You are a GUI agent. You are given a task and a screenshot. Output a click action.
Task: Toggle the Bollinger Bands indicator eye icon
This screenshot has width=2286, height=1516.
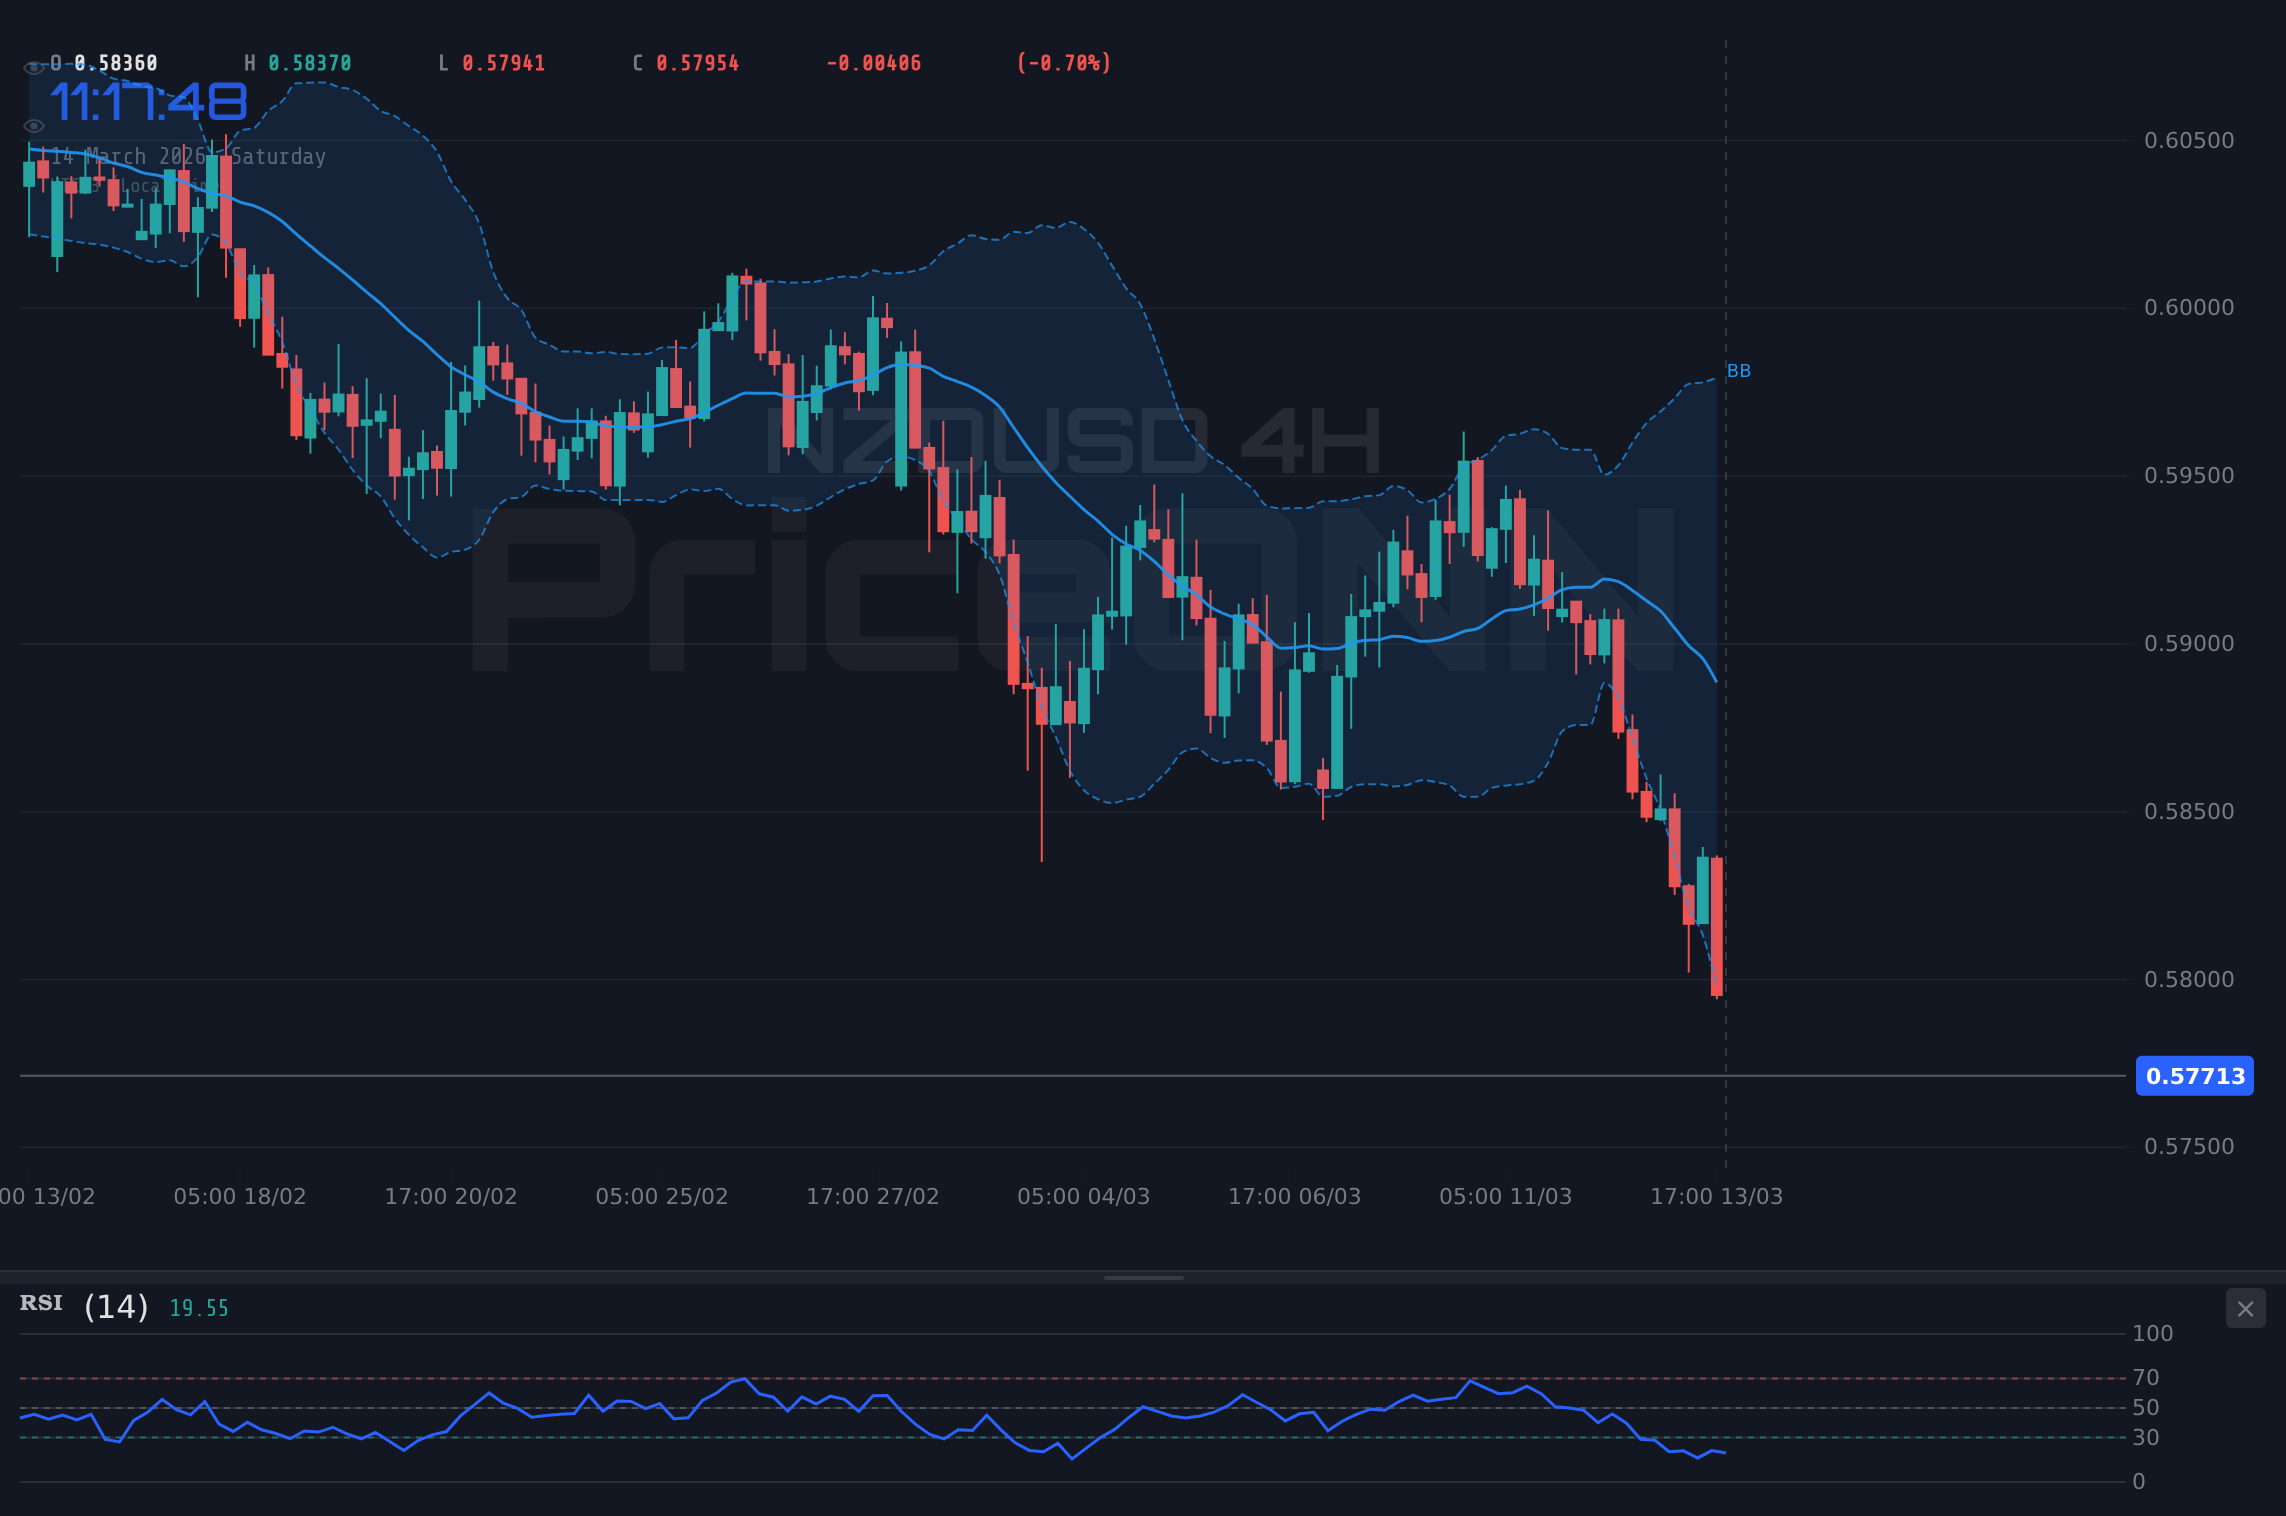pyautogui.click(x=35, y=125)
